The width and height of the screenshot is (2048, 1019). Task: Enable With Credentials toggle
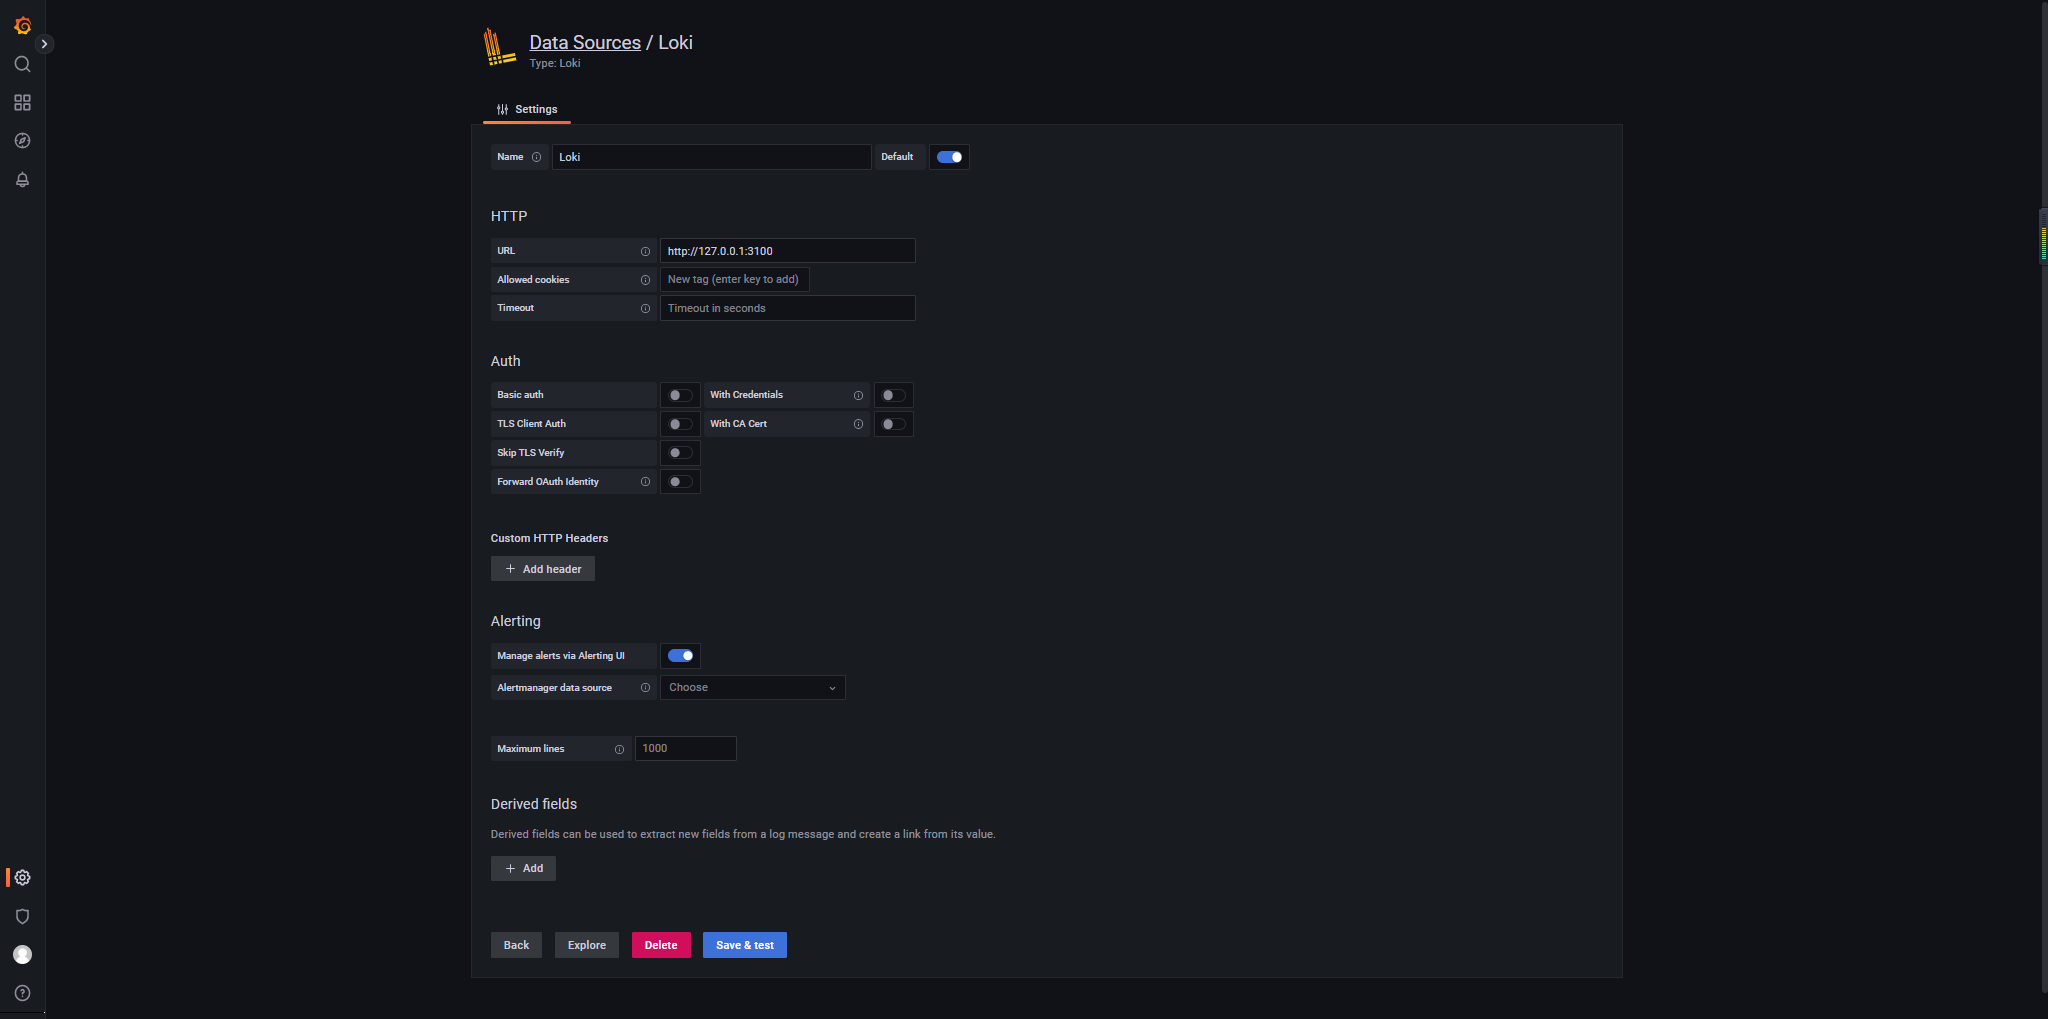(x=893, y=395)
